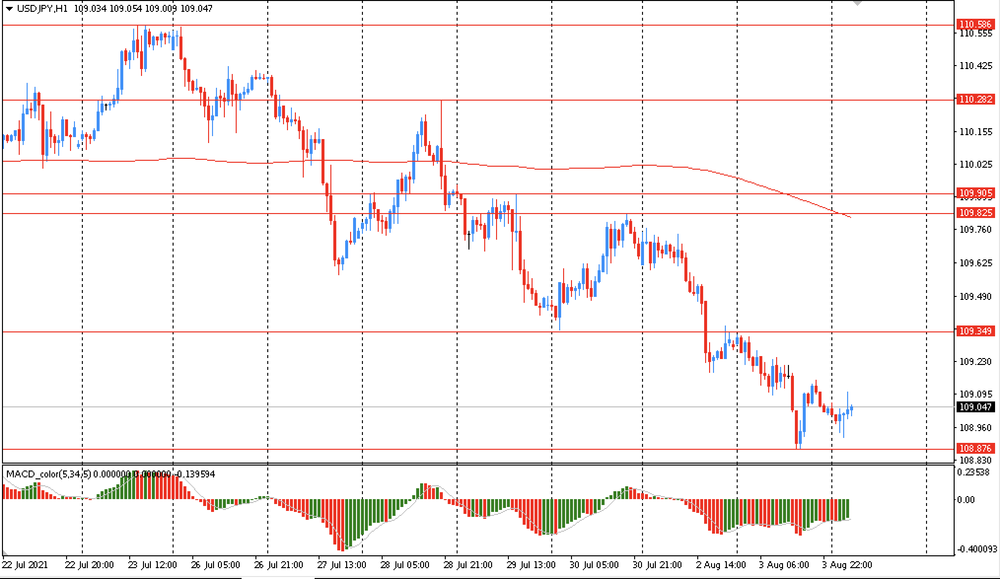Click the 108.960 price scale value
1000x579 pixels.
976,428
